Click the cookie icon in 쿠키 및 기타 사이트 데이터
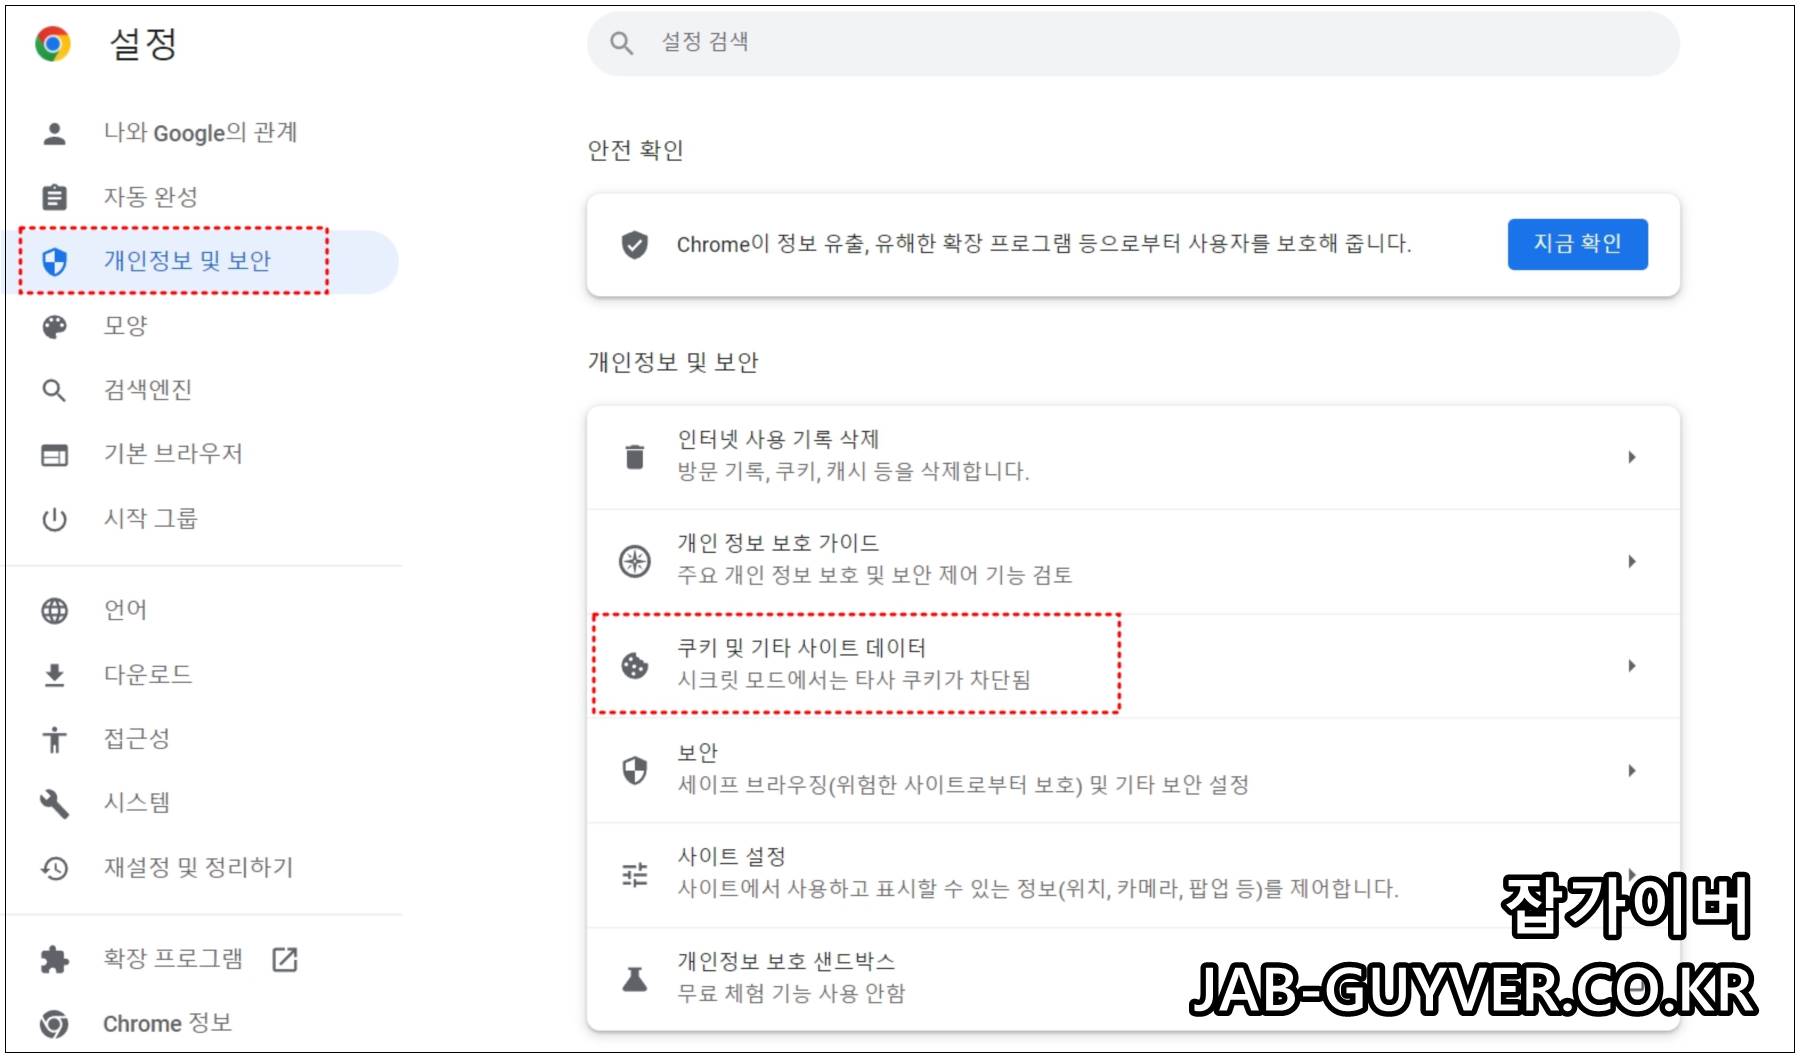 pyautogui.click(x=635, y=665)
